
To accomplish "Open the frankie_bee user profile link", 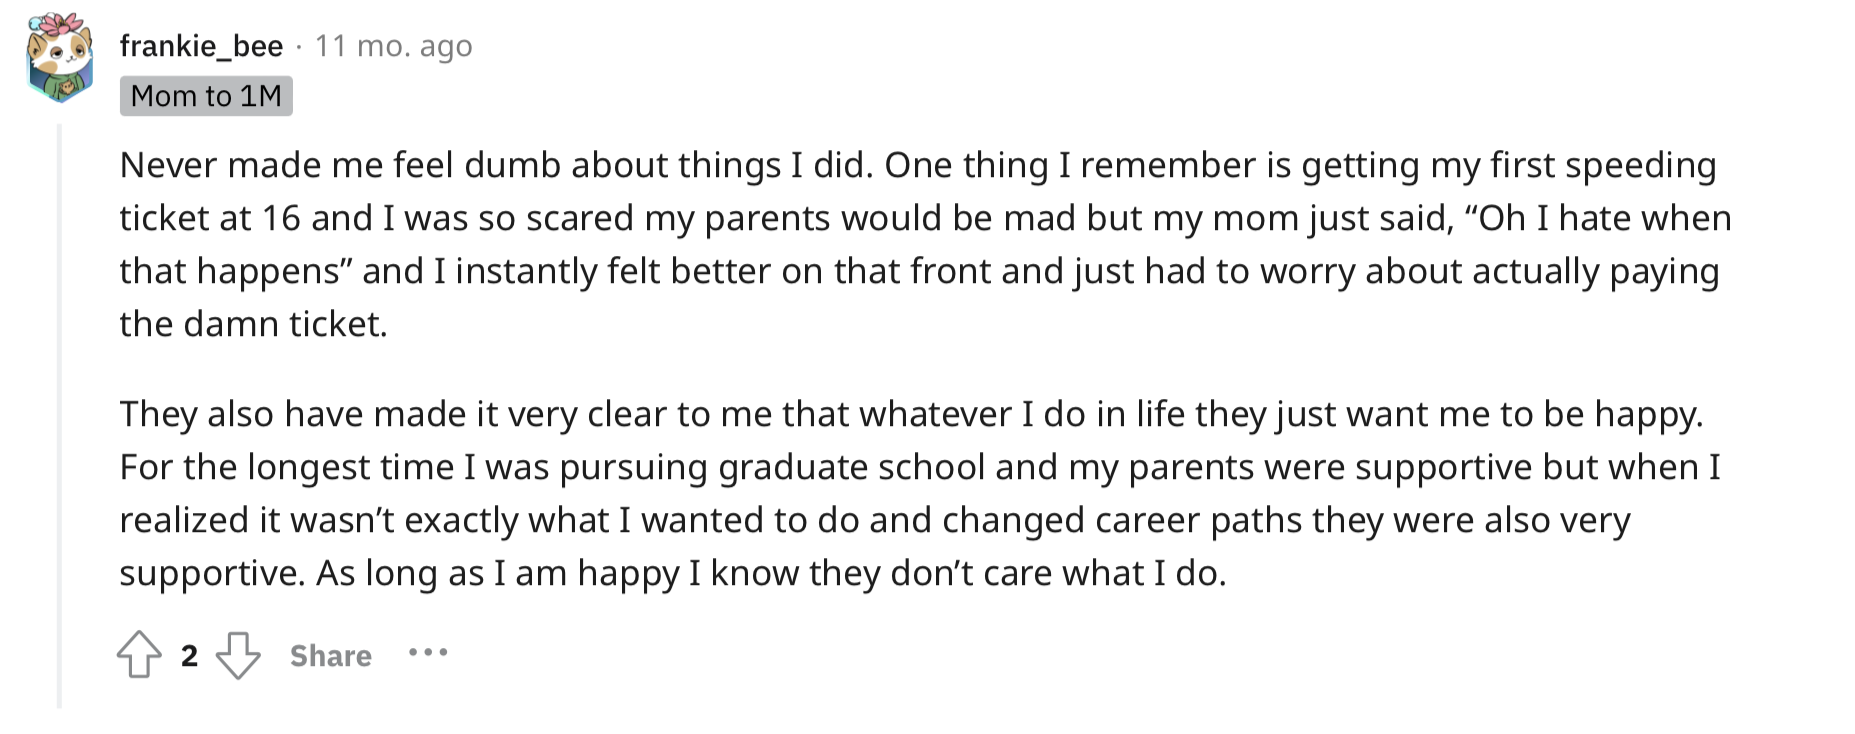I will (x=201, y=46).
